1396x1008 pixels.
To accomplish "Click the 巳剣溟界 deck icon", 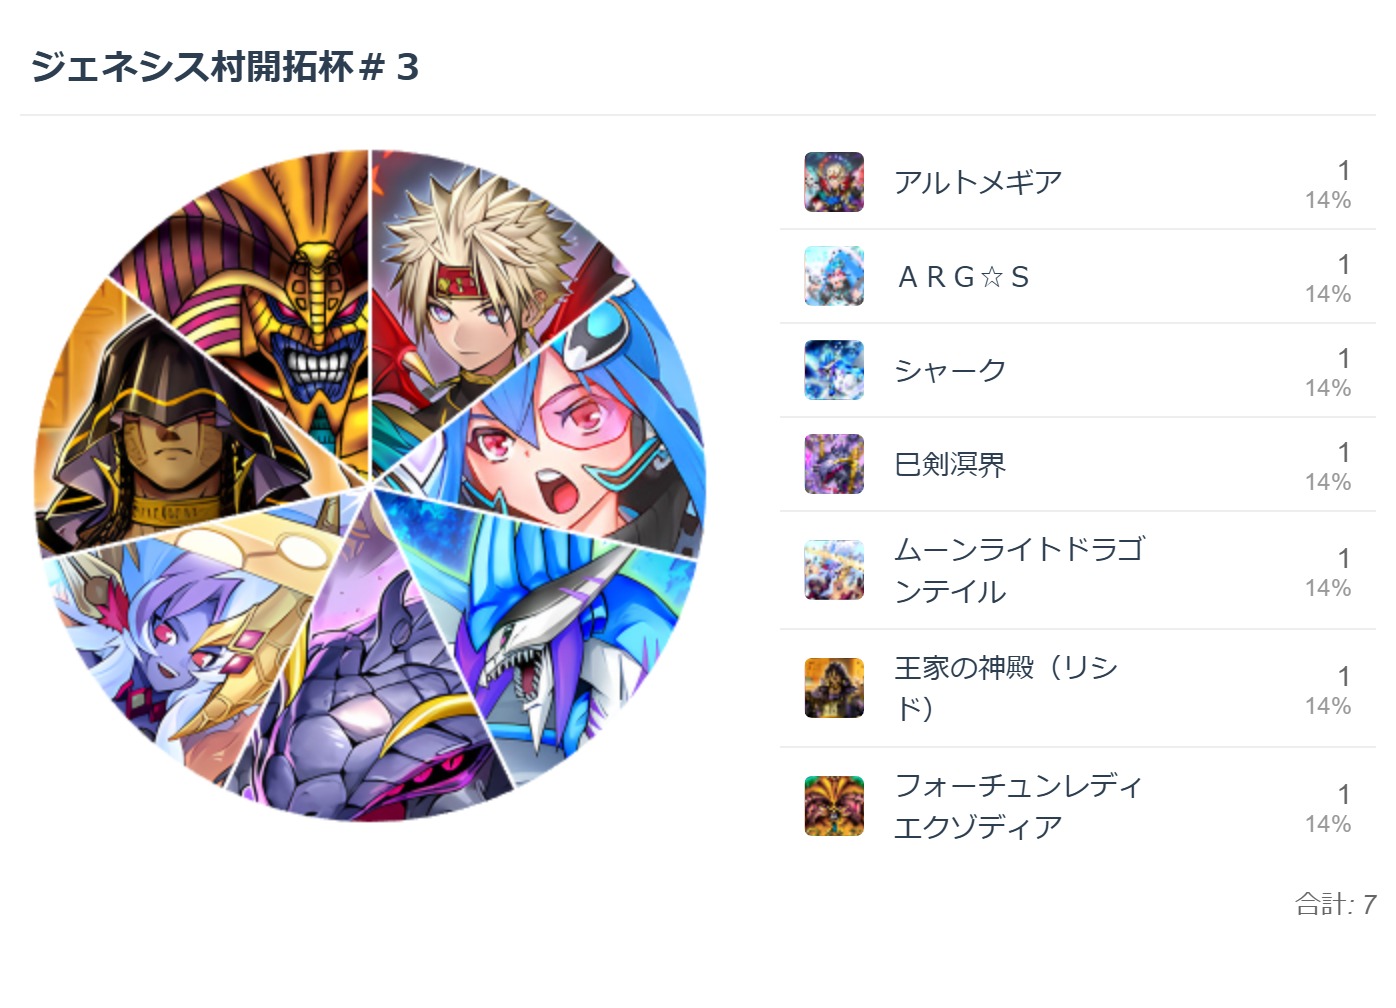I will (x=834, y=464).
